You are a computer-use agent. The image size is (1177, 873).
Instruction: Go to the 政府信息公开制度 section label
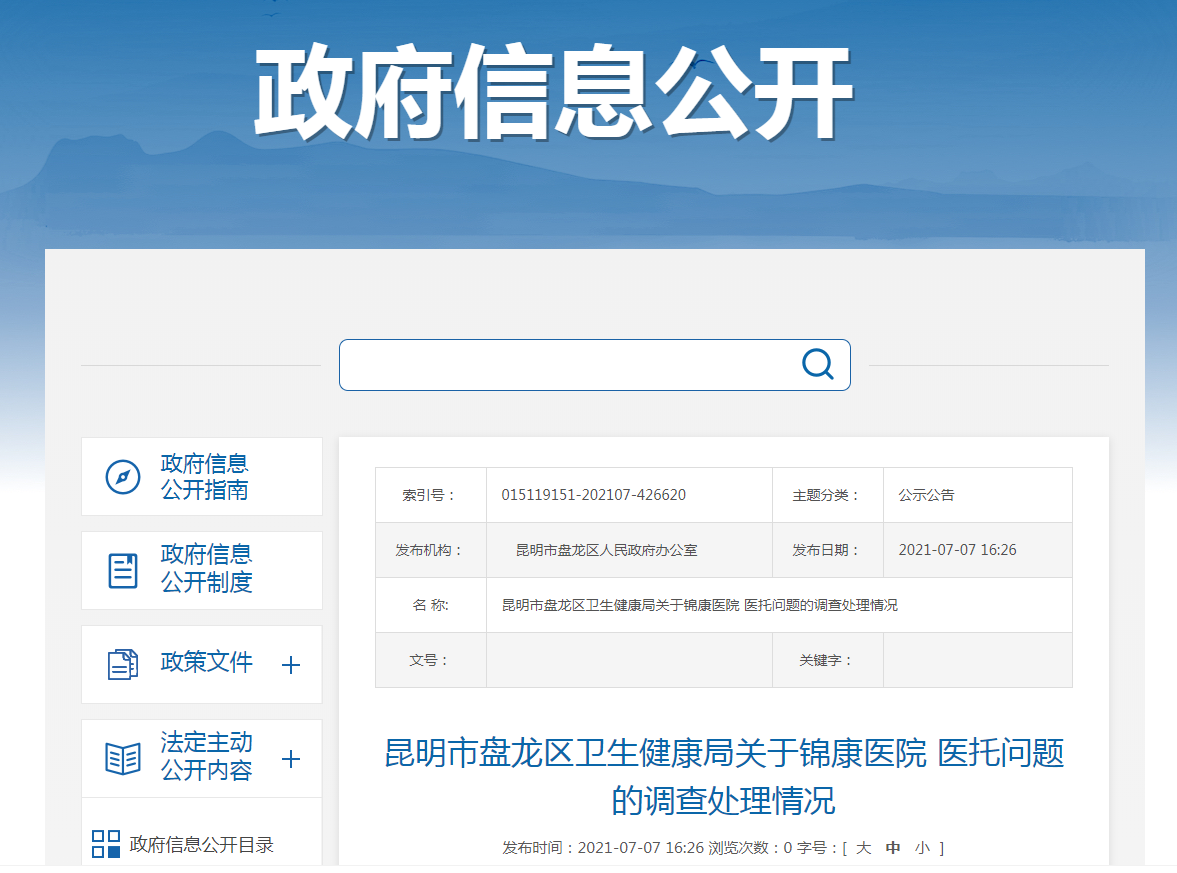point(206,569)
